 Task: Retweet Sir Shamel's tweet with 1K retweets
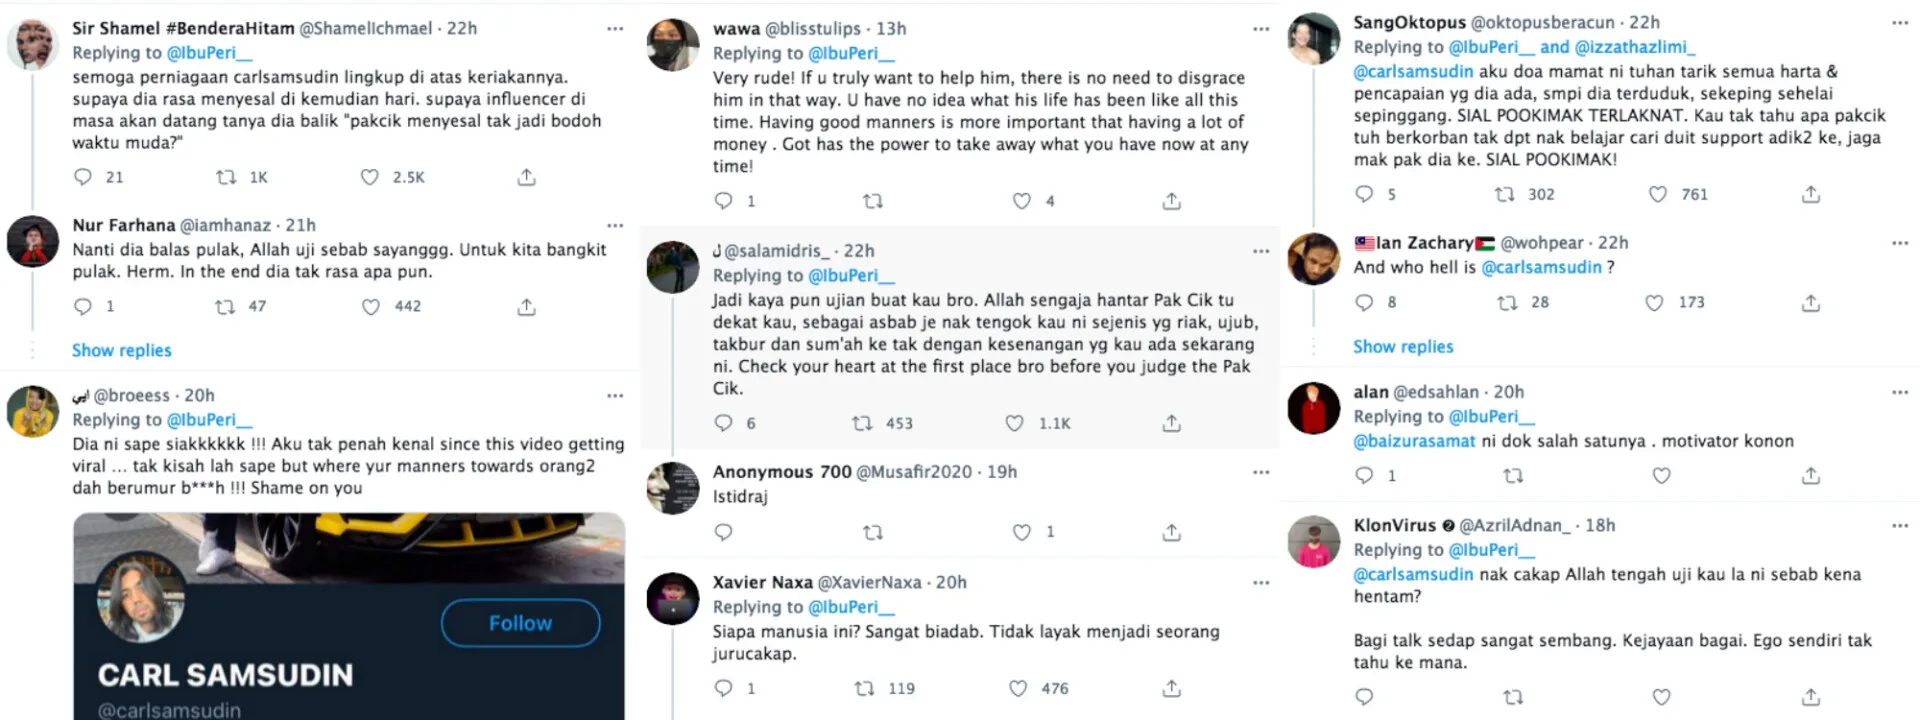227,177
